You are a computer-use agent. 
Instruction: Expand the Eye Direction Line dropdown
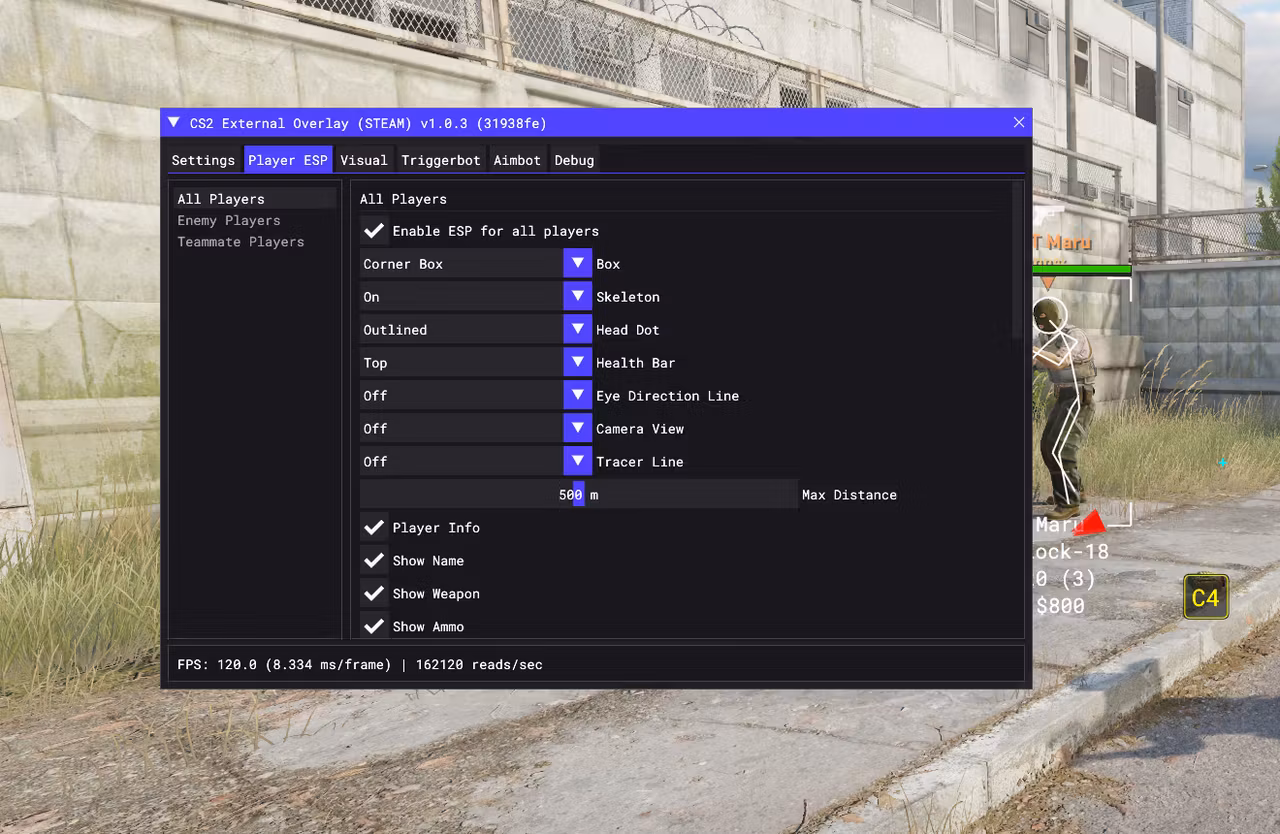(x=476, y=396)
